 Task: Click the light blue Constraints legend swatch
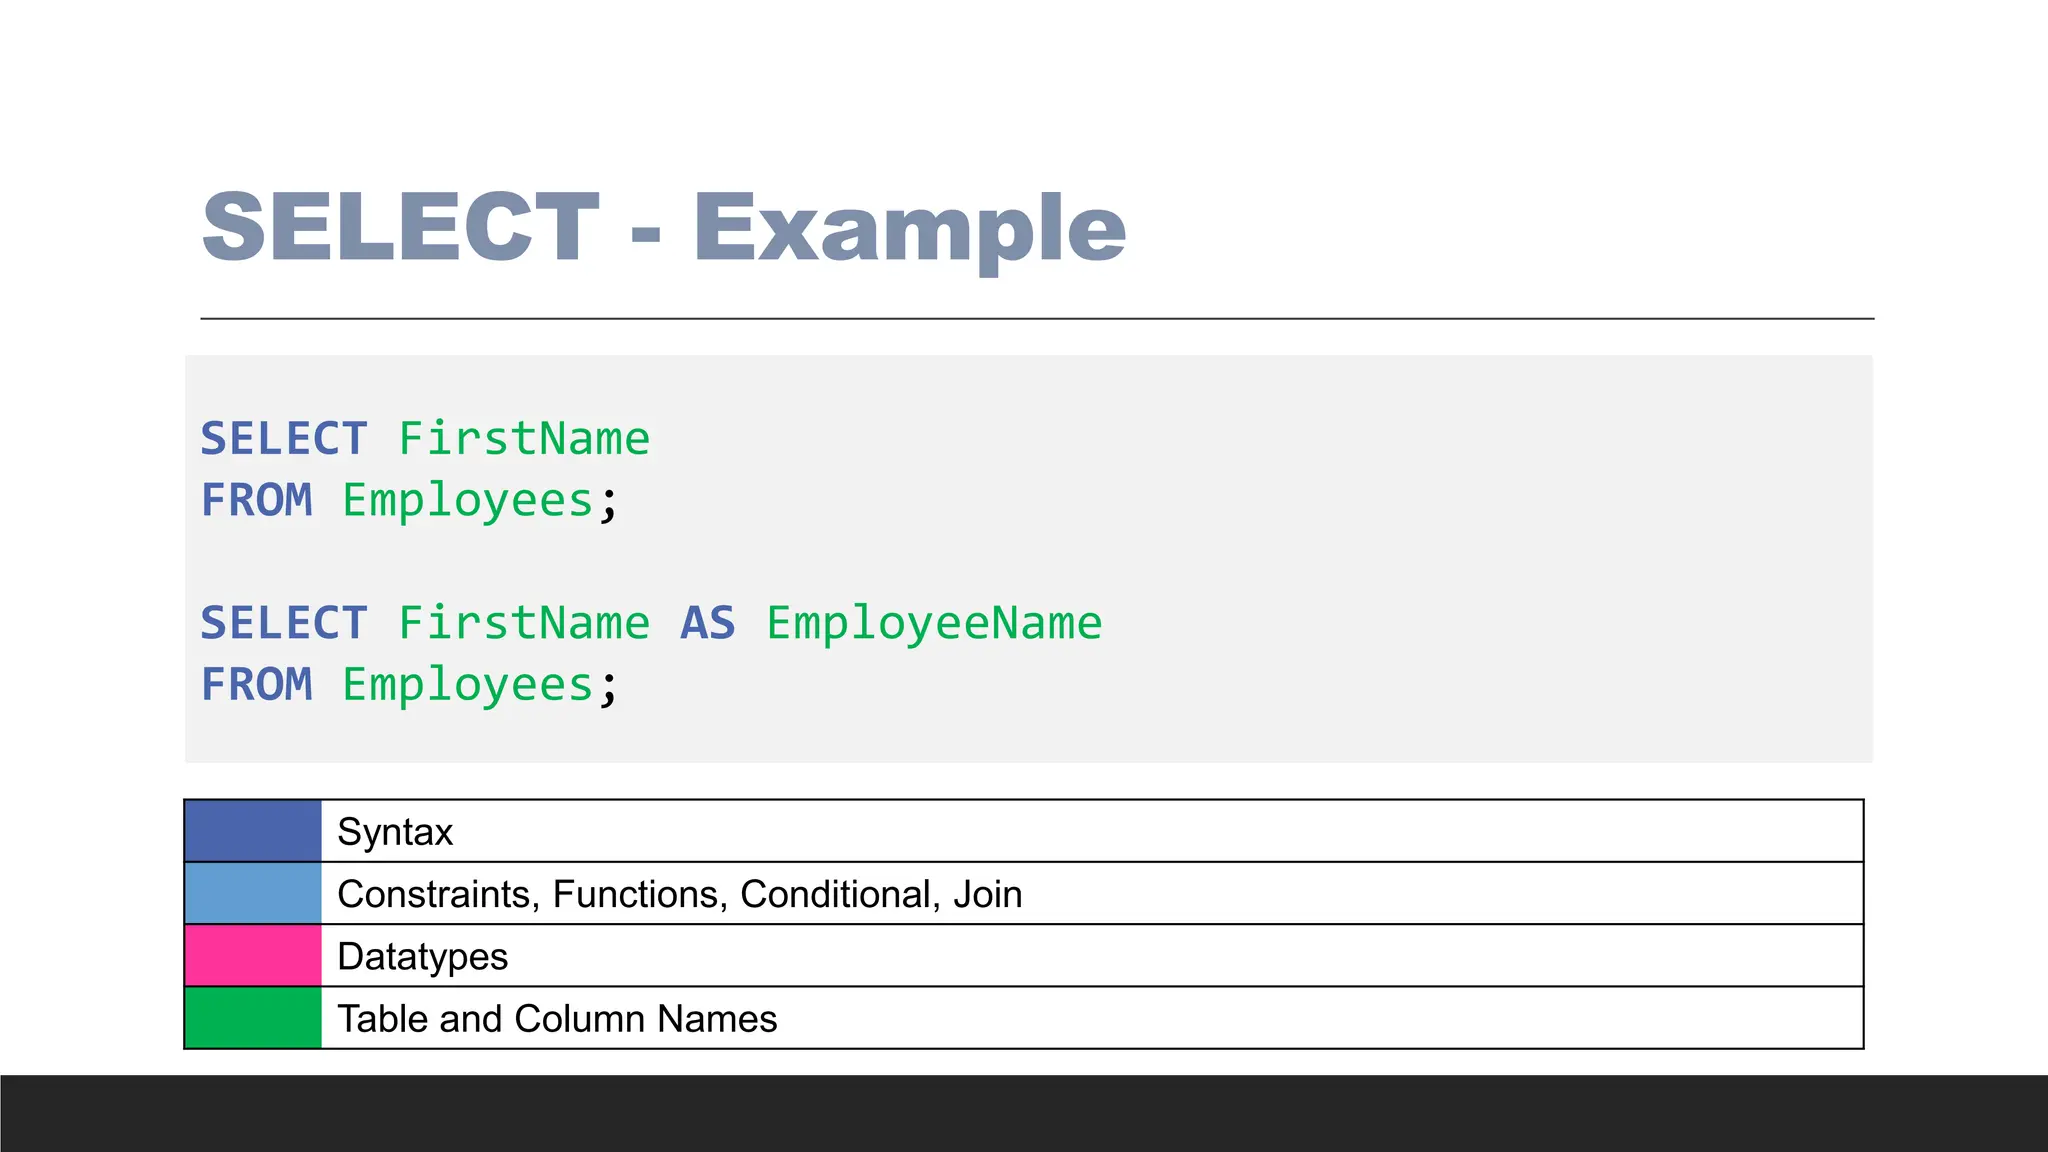[x=253, y=893]
